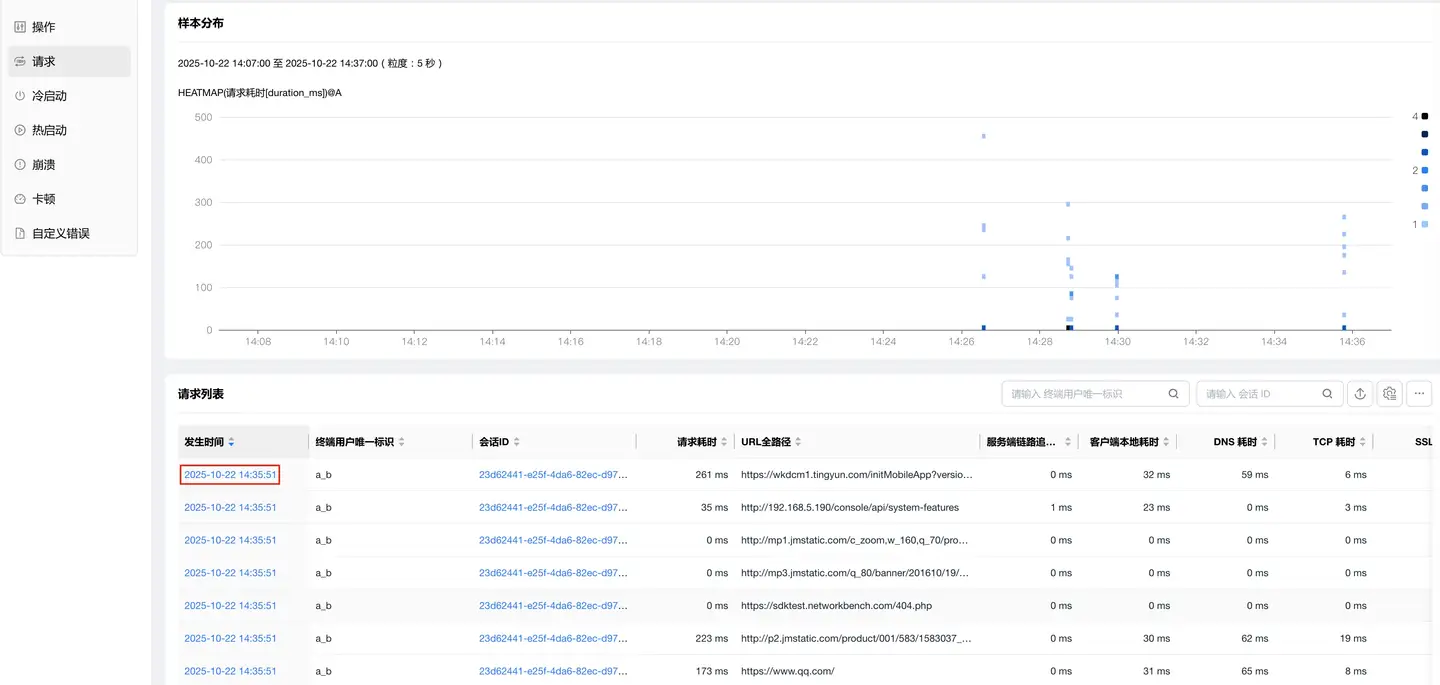
Task: Click darkest legend swatch labeled 4
Action: 1425,116
